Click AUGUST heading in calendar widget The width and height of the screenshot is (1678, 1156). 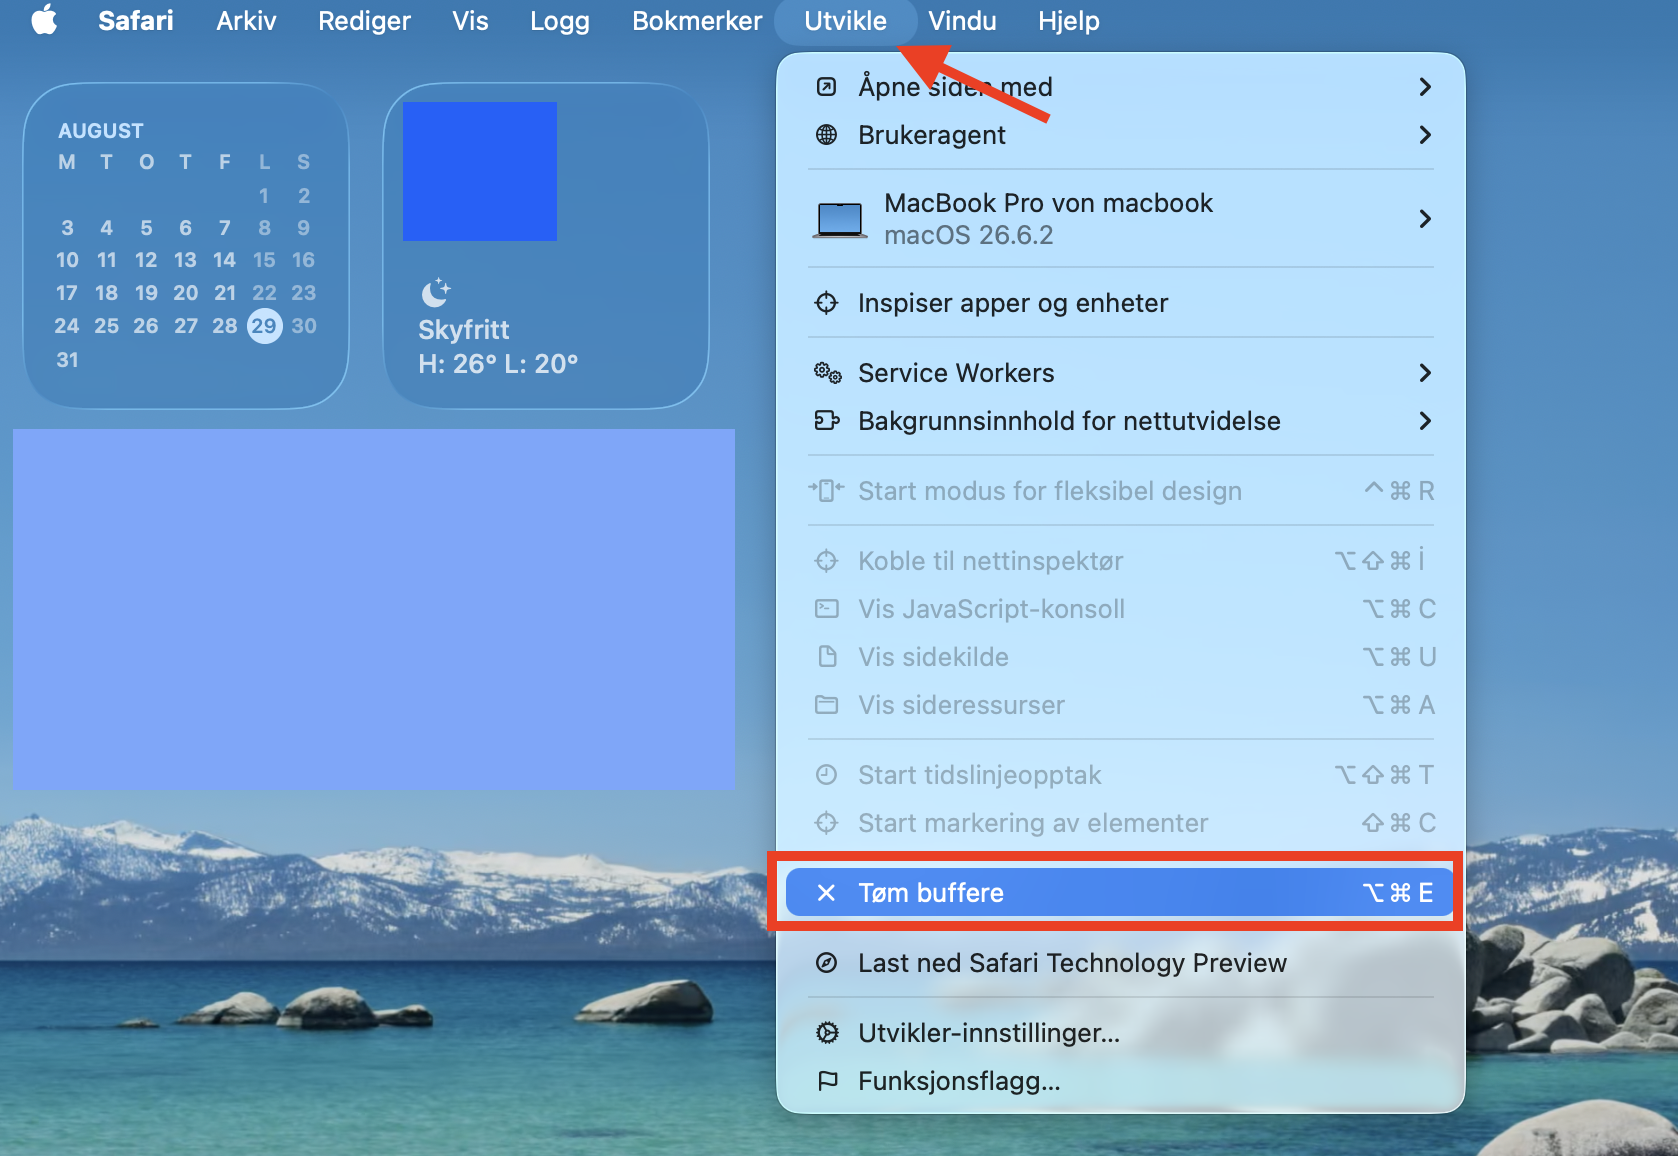(x=101, y=131)
